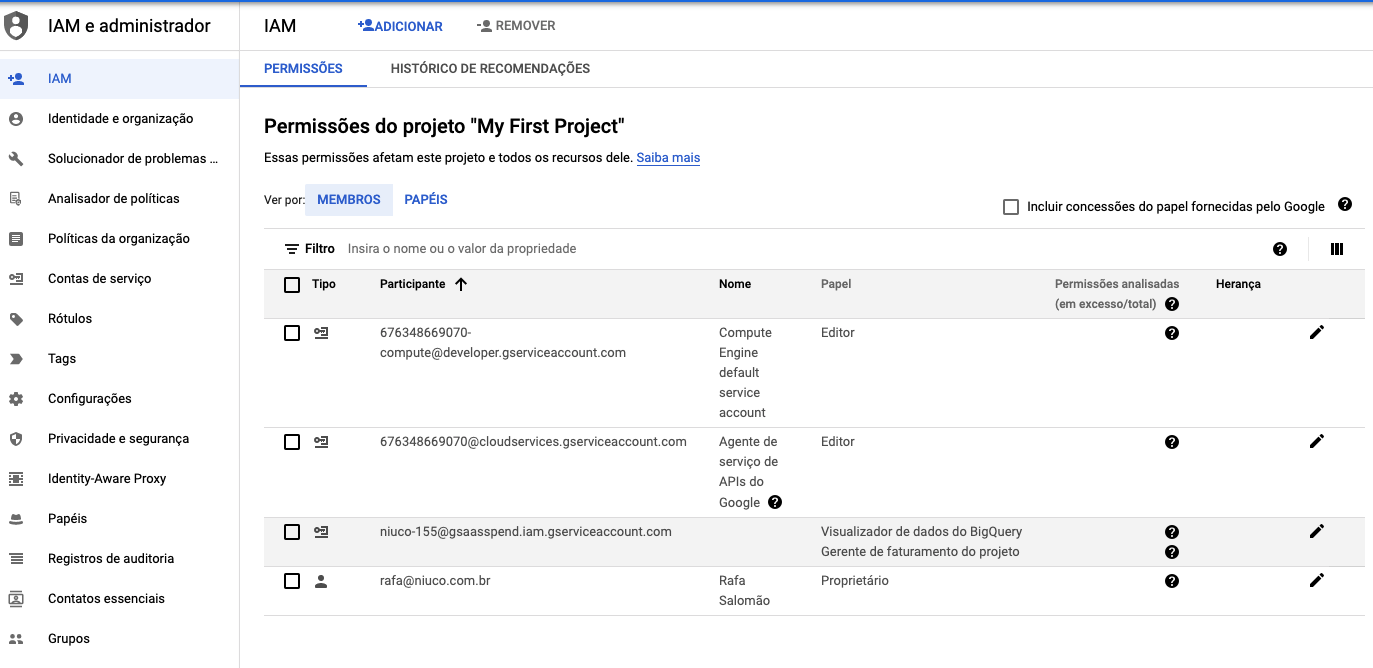Image resolution: width=1373 pixels, height=668 pixels.
Task: Show permission help for Proprietário row
Action: point(1172,581)
